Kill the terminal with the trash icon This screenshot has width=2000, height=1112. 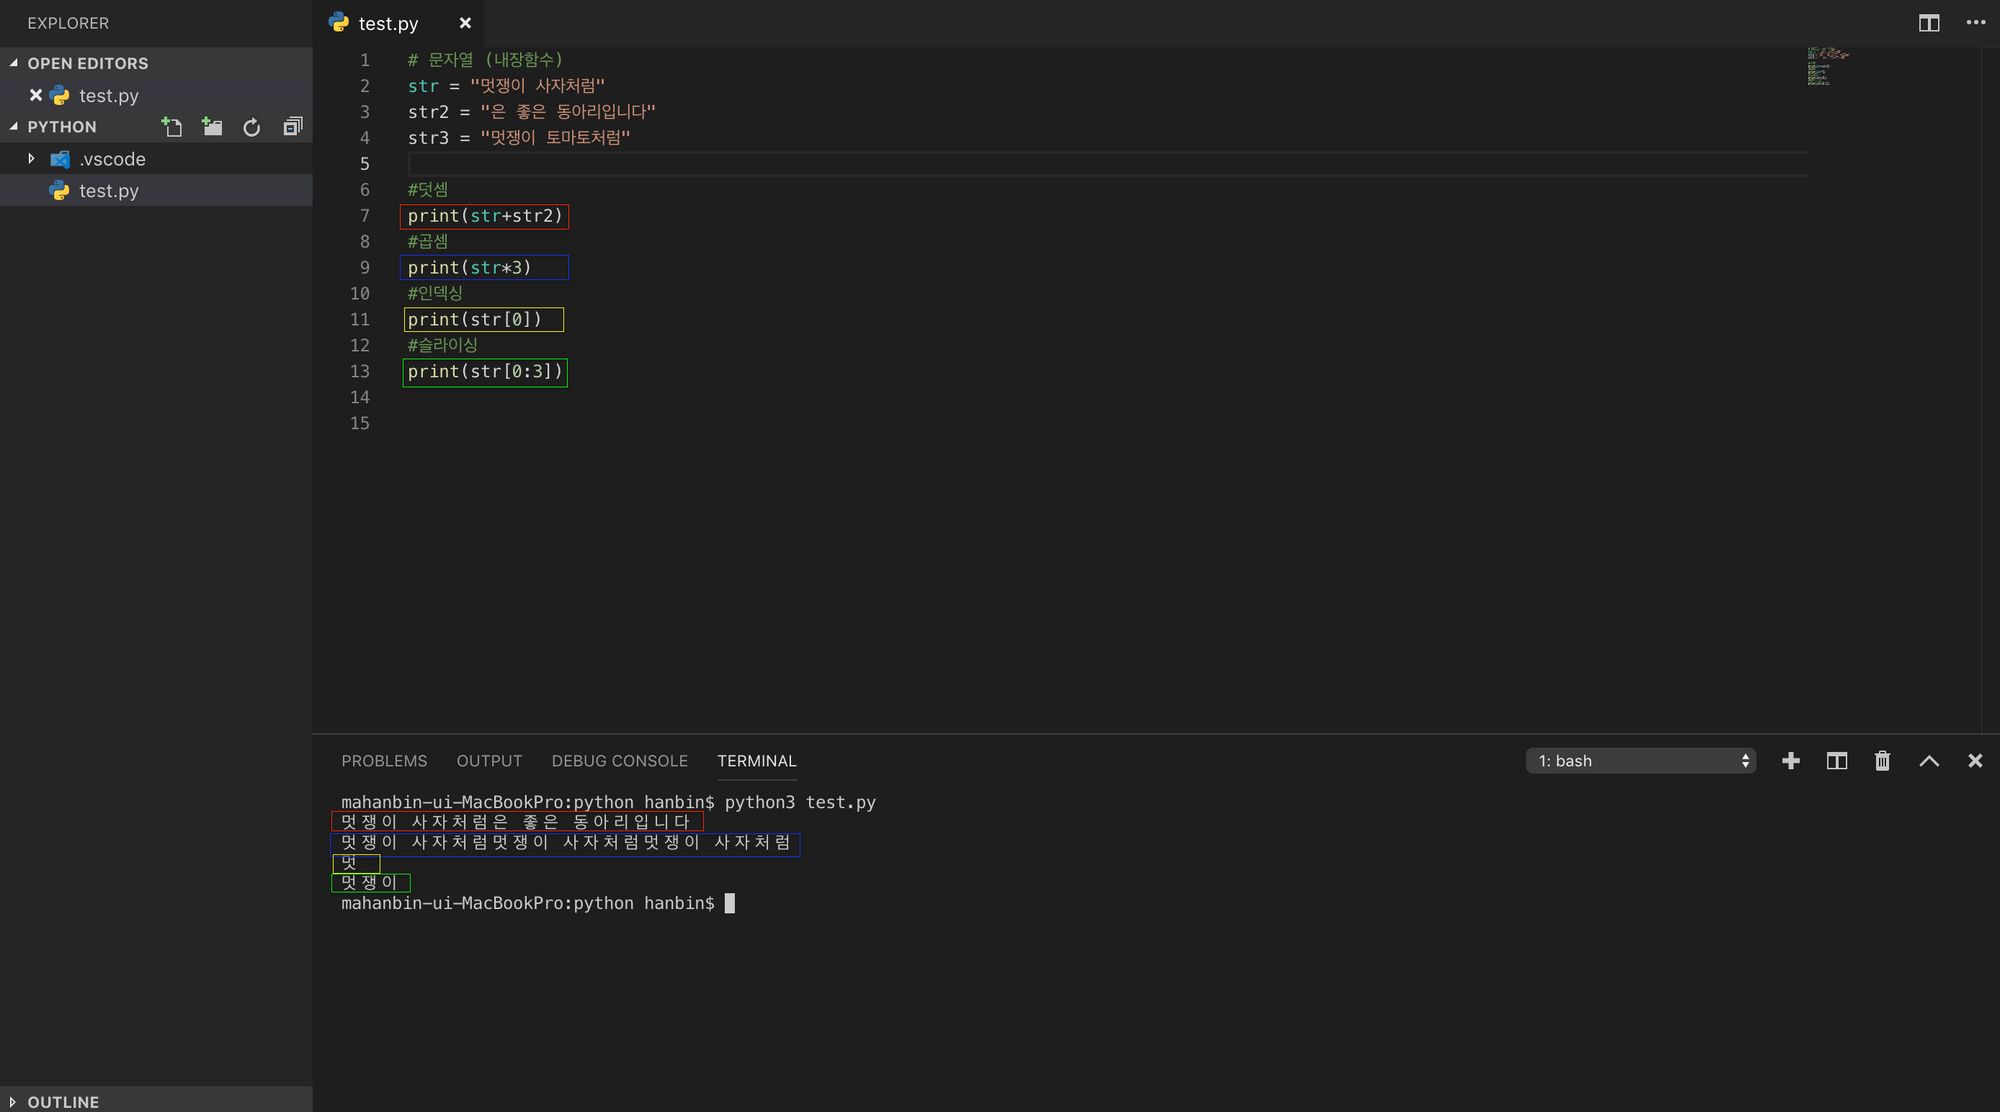pyautogui.click(x=1882, y=761)
